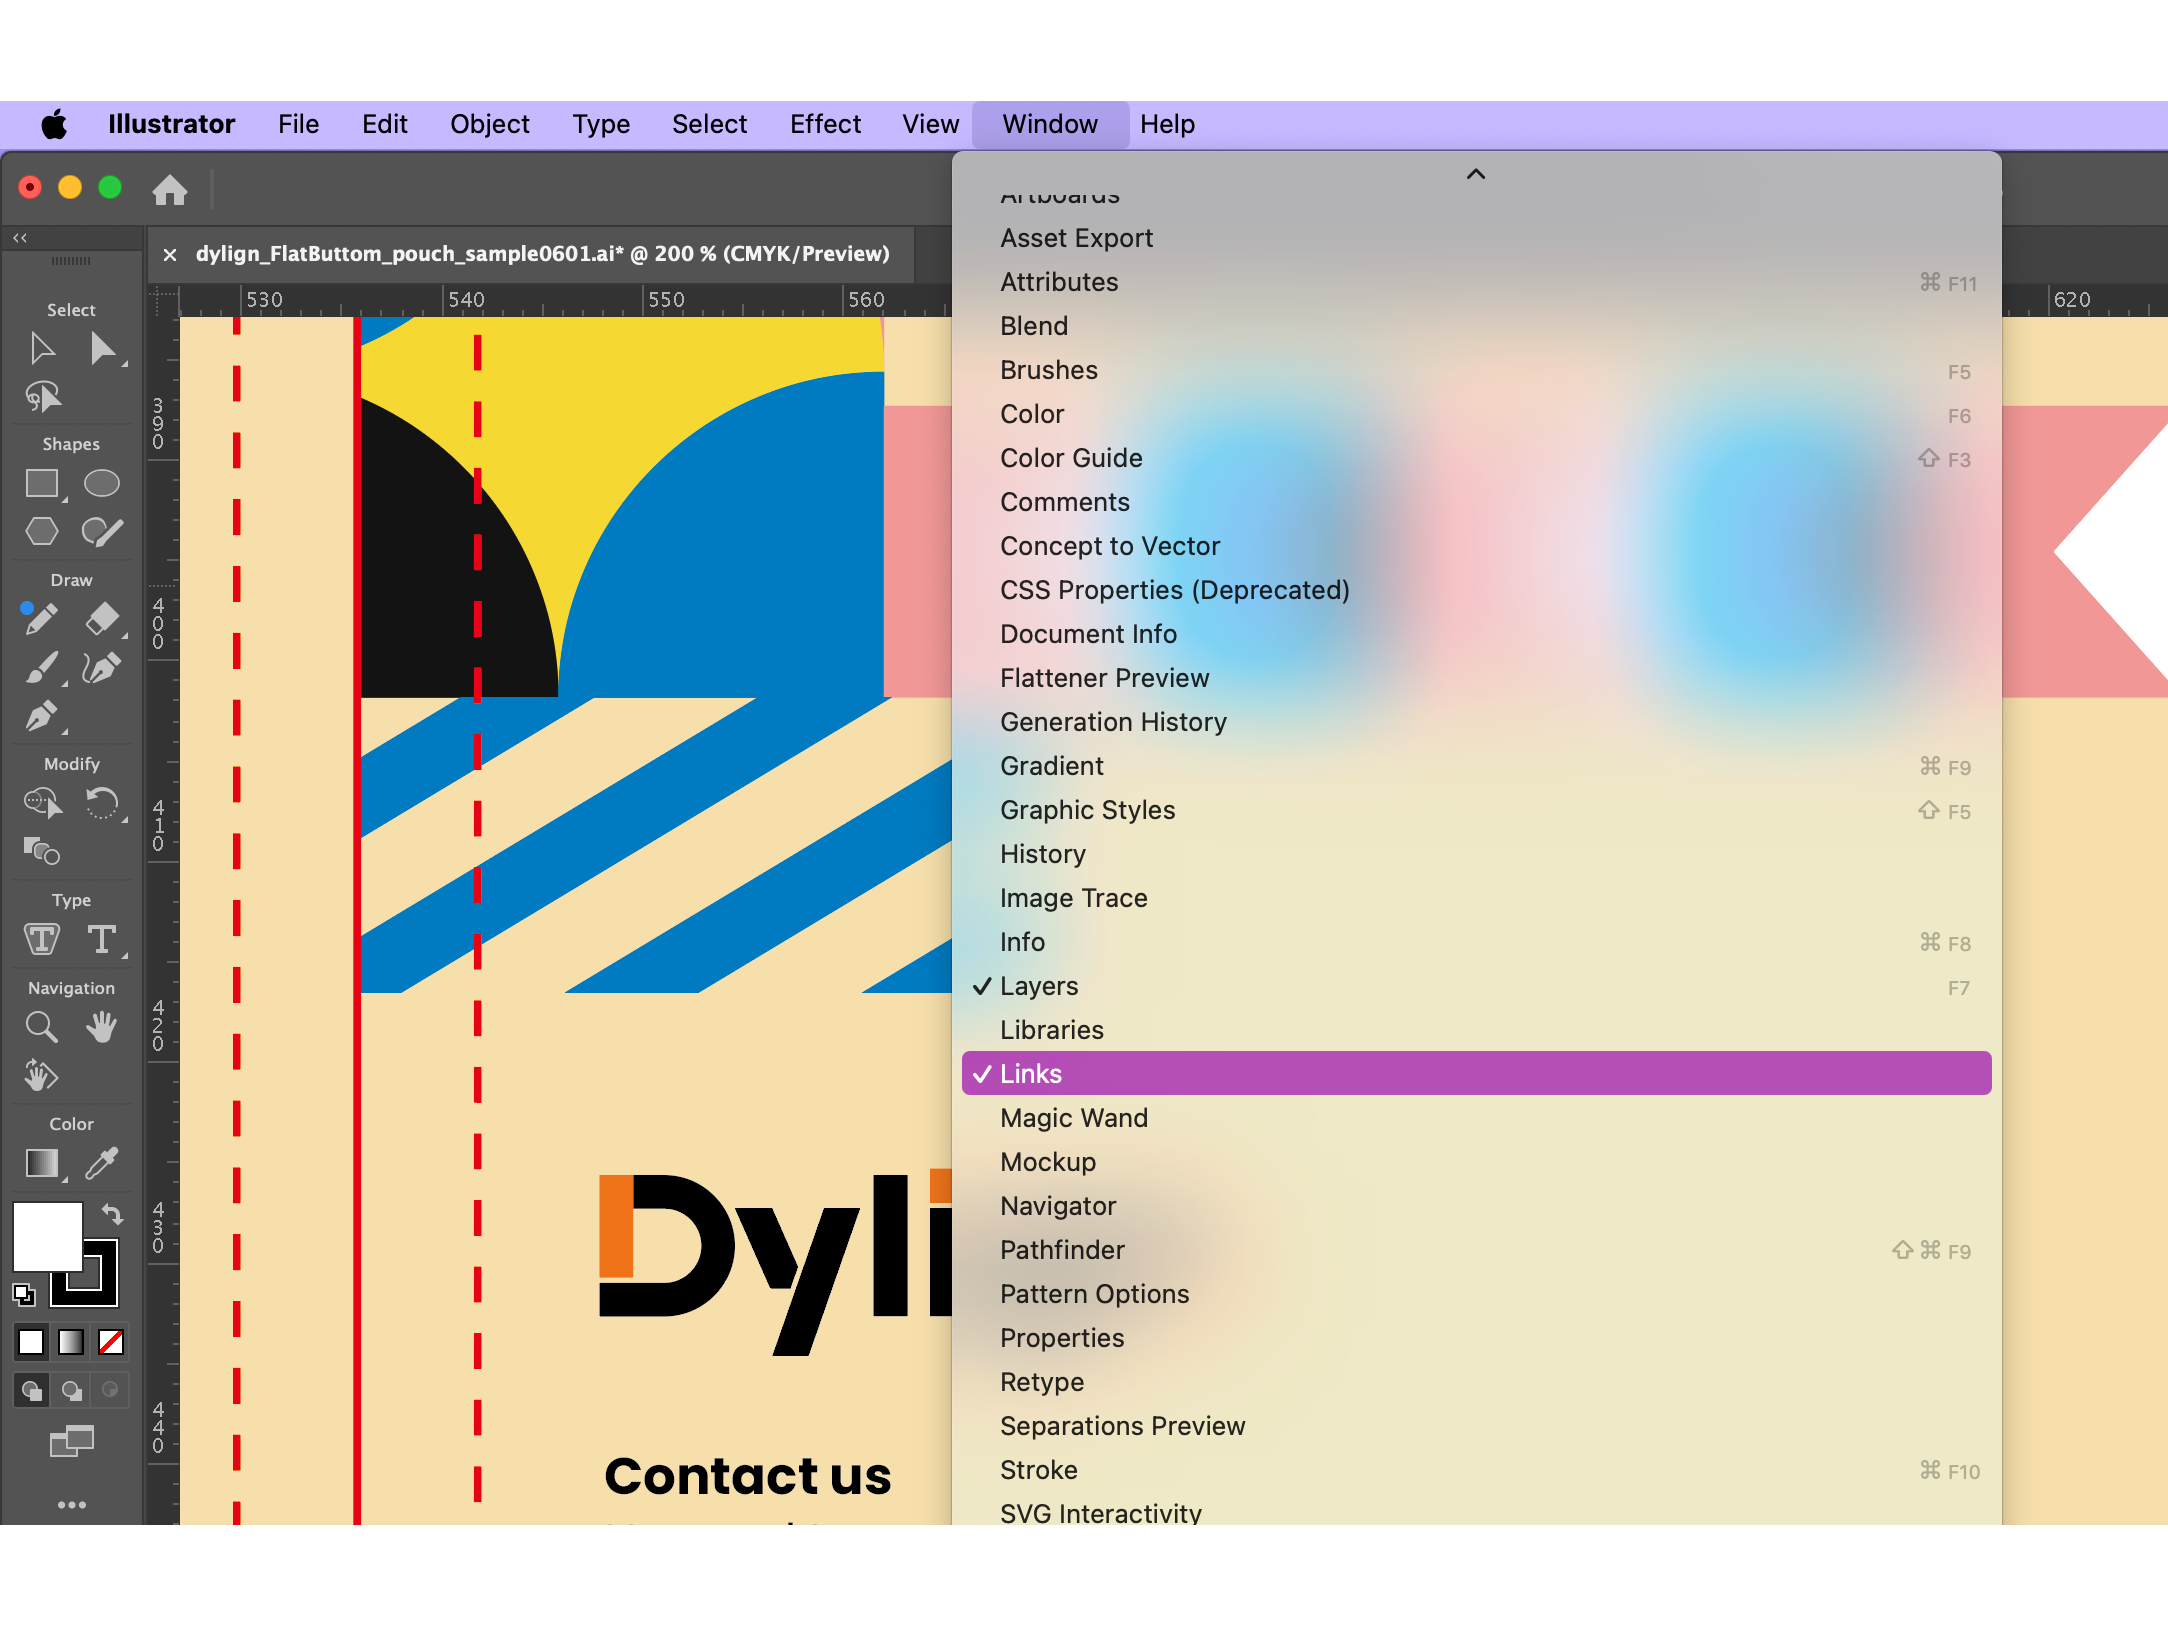The height and width of the screenshot is (1626, 2168).
Task: Click the ruler origin corner box
Action: [164, 300]
